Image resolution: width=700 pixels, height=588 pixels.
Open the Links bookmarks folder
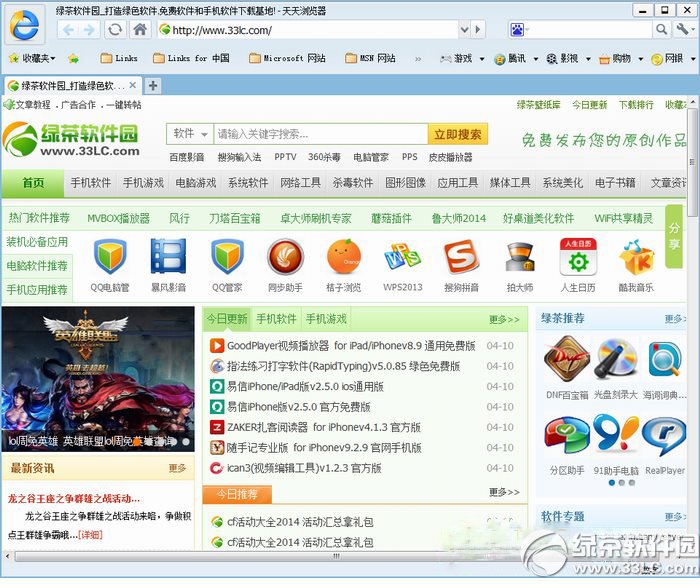click(x=119, y=58)
